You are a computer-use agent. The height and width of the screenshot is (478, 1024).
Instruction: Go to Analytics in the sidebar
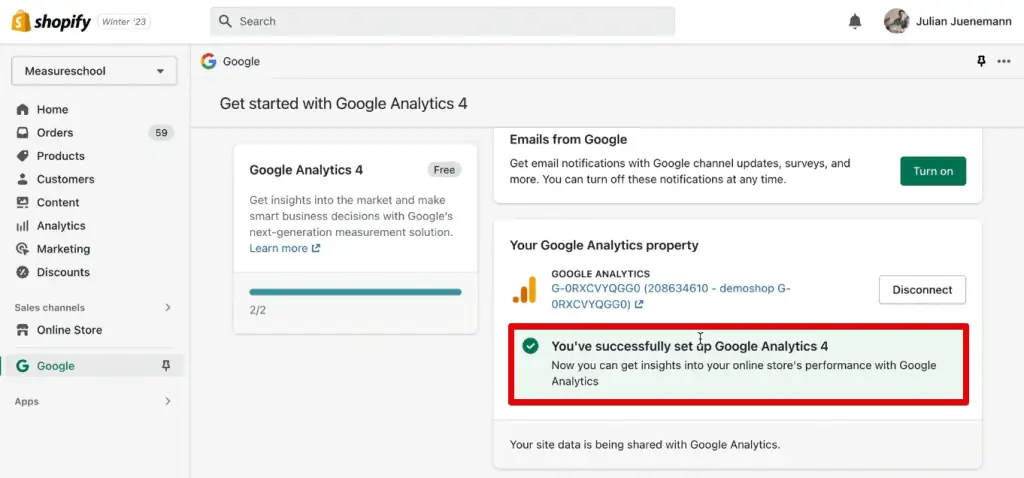pyautogui.click(x=61, y=226)
